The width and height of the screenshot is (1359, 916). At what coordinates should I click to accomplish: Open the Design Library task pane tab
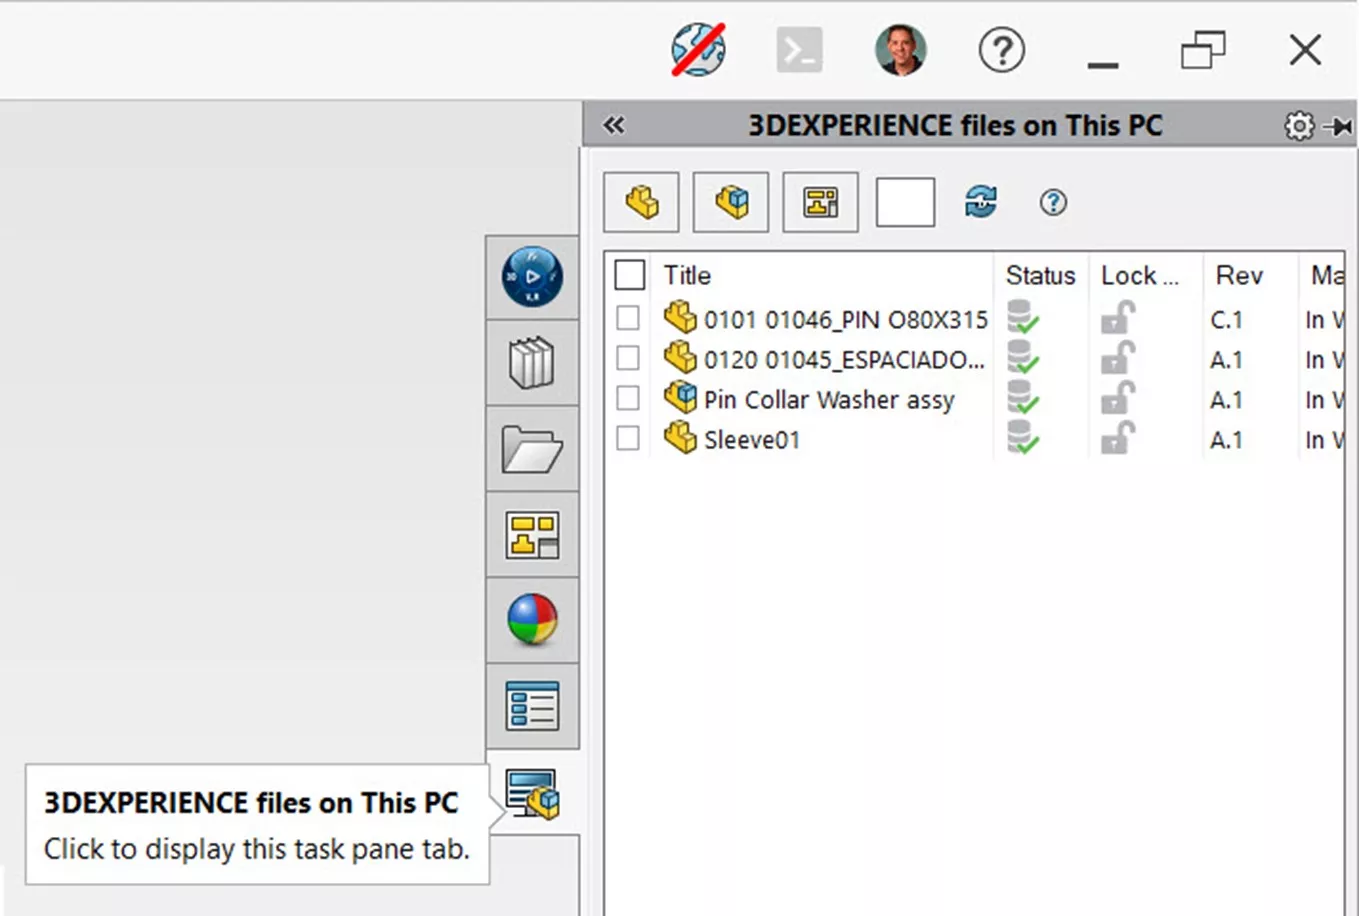click(x=532, y=363)
